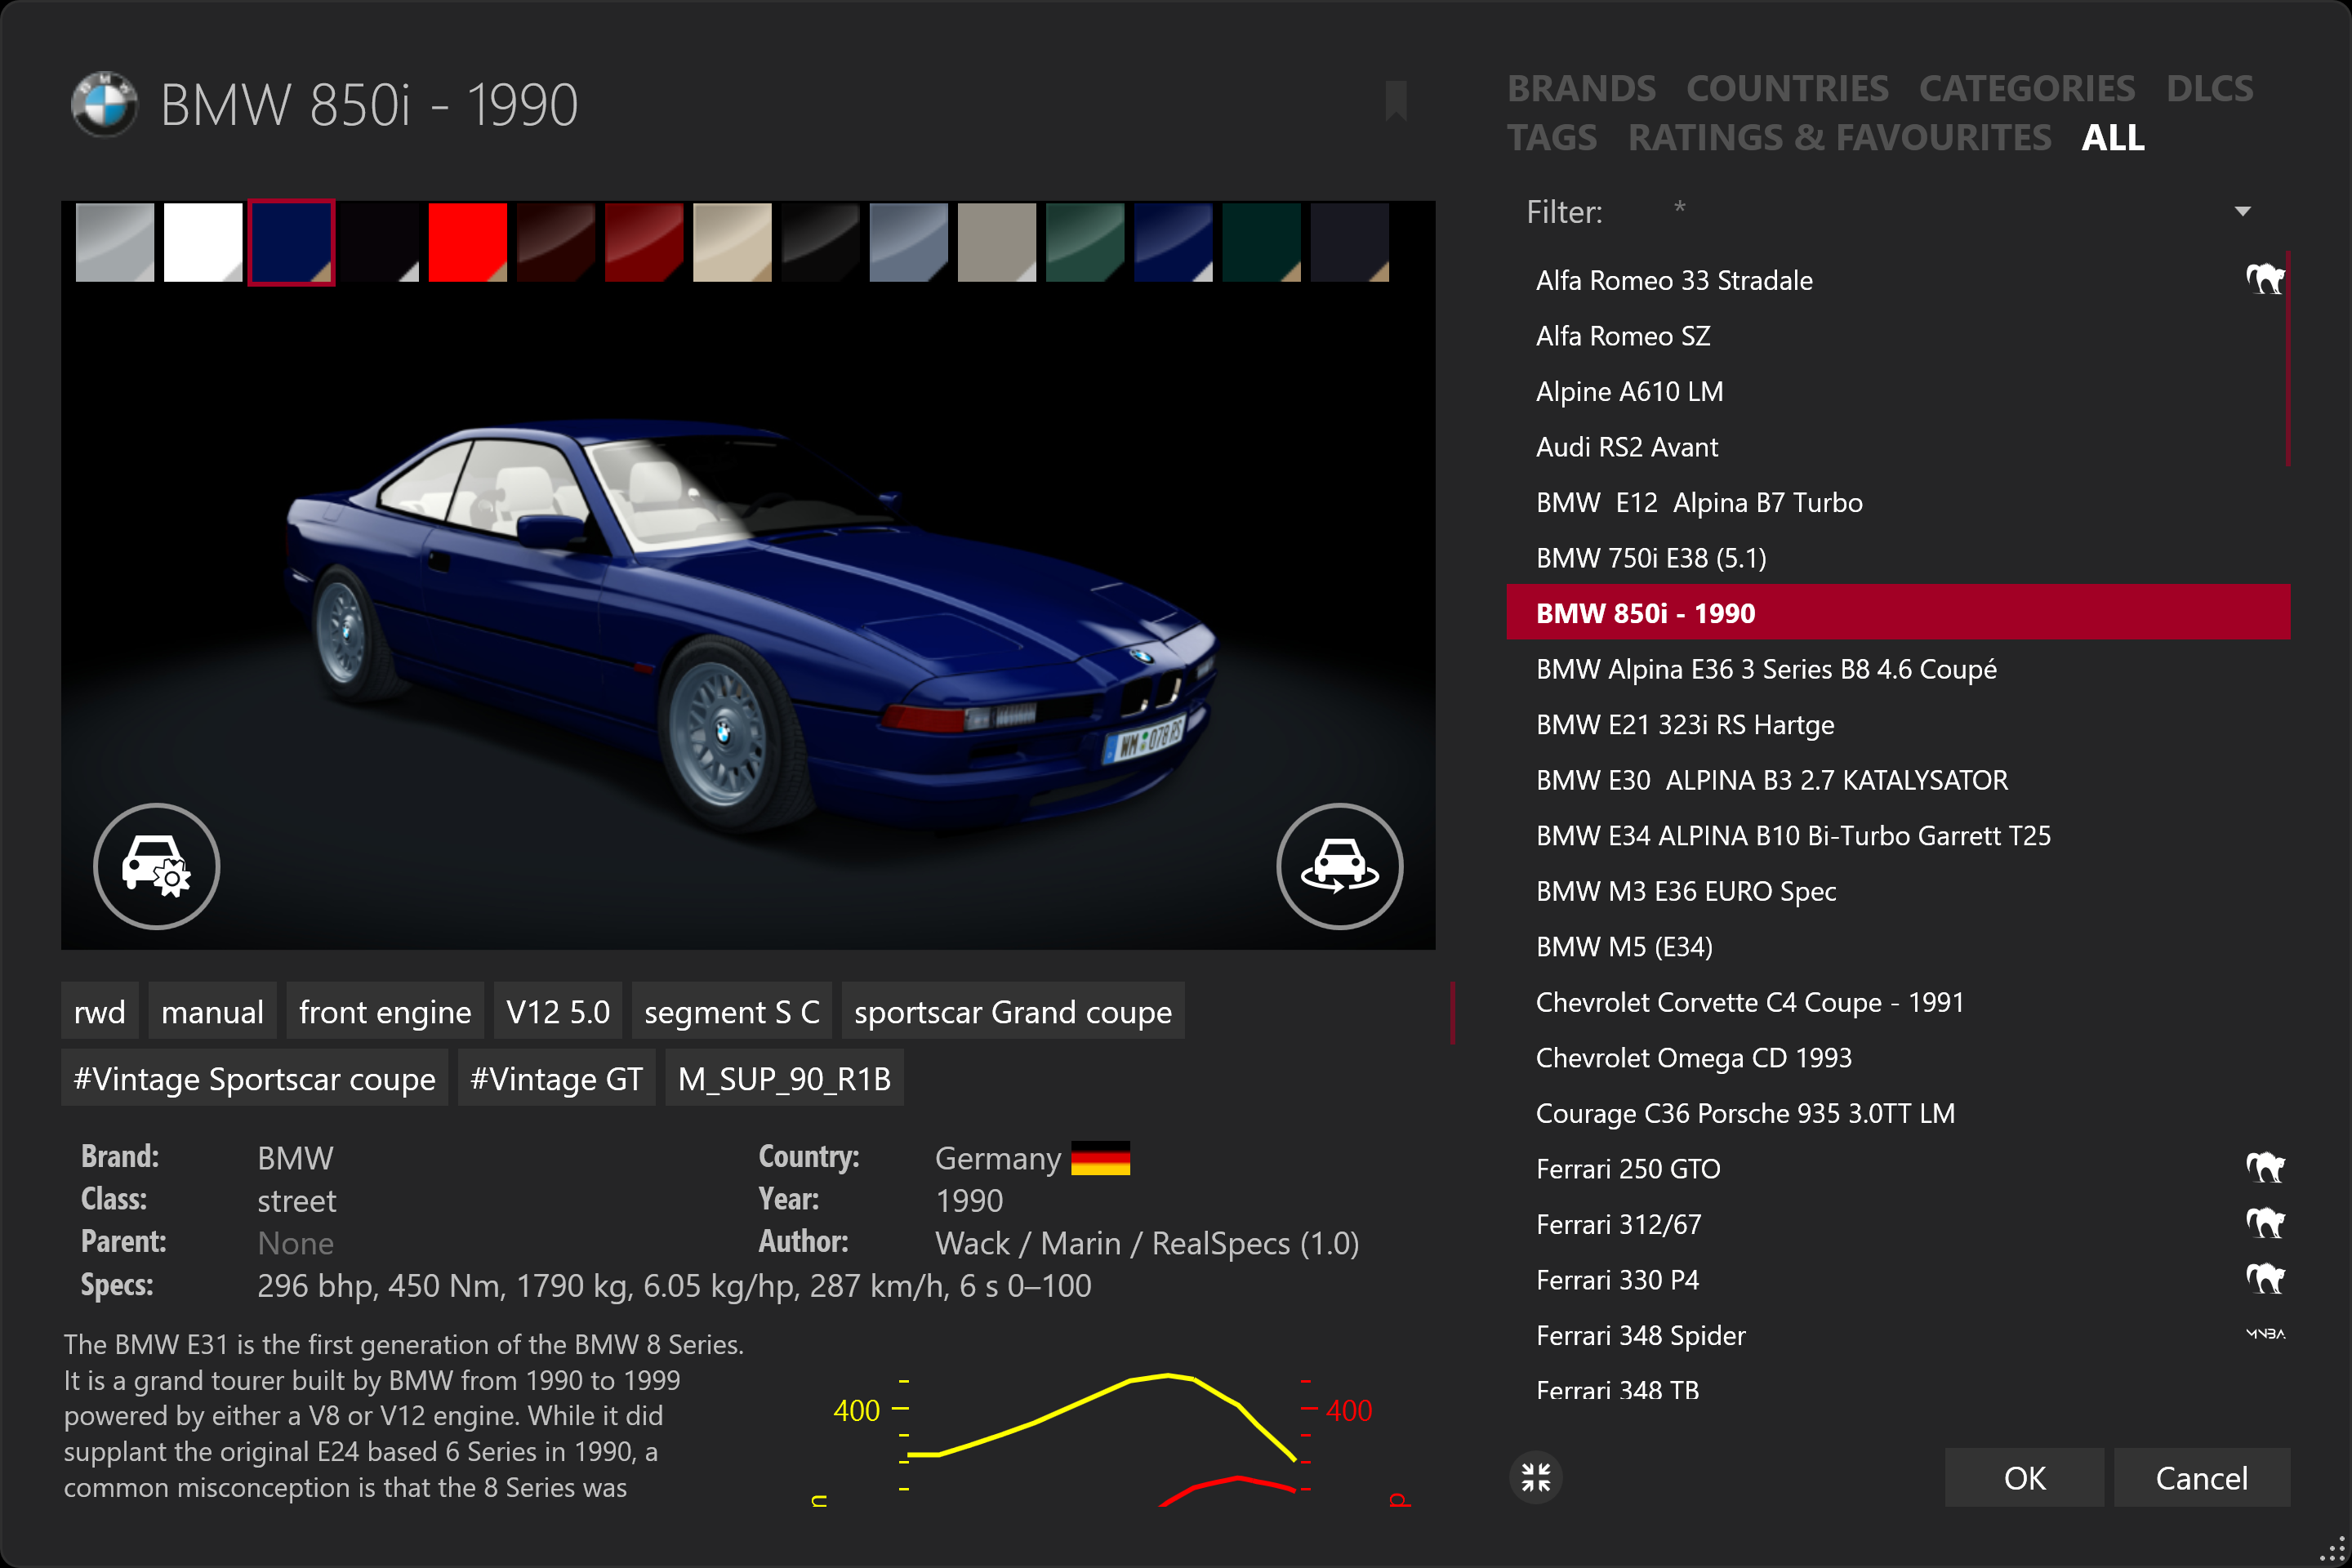Select the ALL tab
Viewport: 2352px width, 1568px height.
pyautogui.click(x=2112, y=137)
